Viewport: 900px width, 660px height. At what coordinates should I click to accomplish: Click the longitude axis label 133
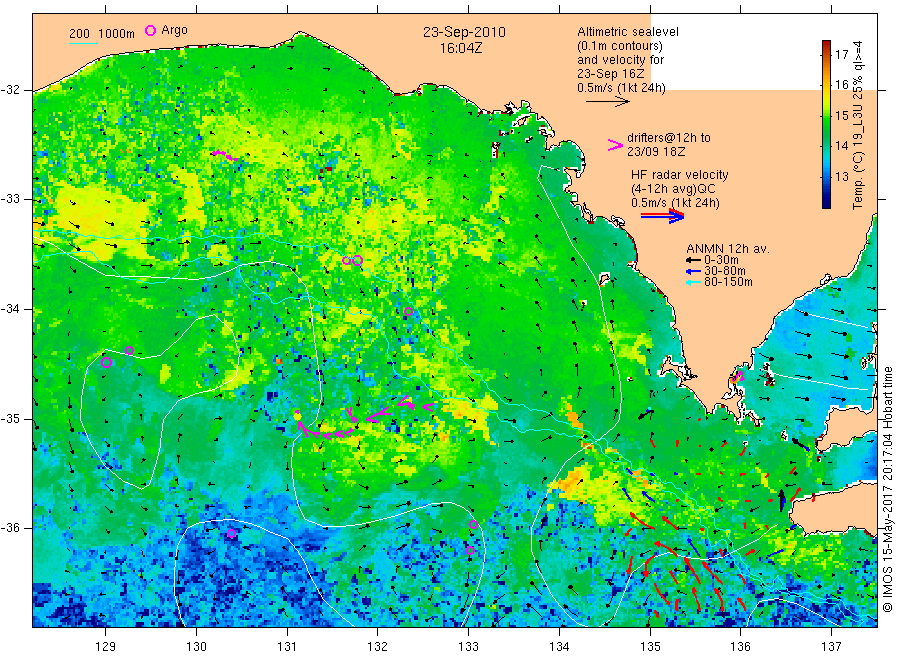[468, 647]
